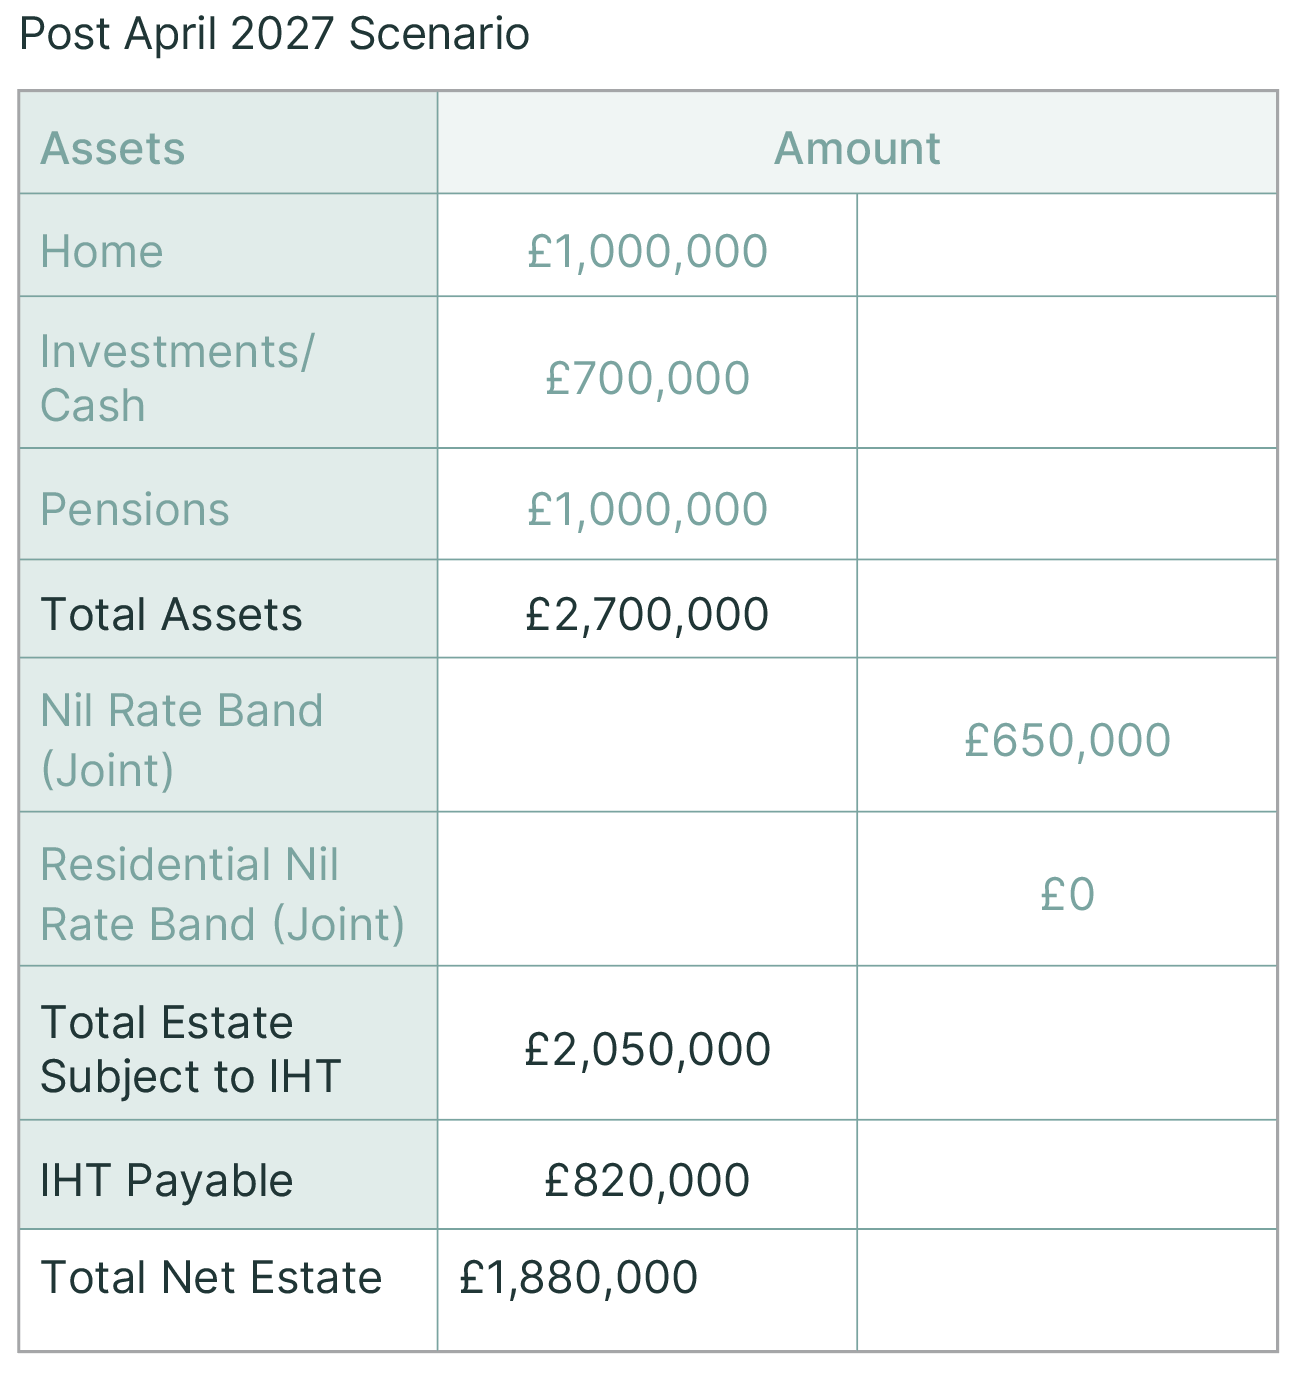Viewport: 1300px width, 1374px height.
Task: Select 'Total Estate Subject to IHT' label
Action: (x=190, y=1049)
